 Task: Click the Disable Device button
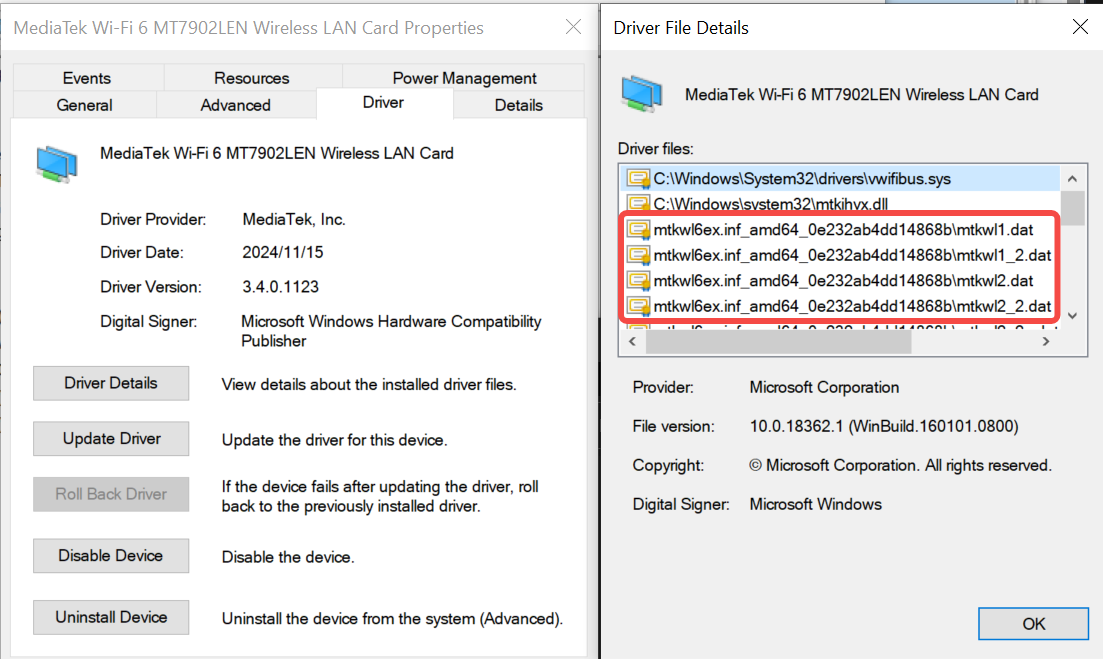[111, 556]
